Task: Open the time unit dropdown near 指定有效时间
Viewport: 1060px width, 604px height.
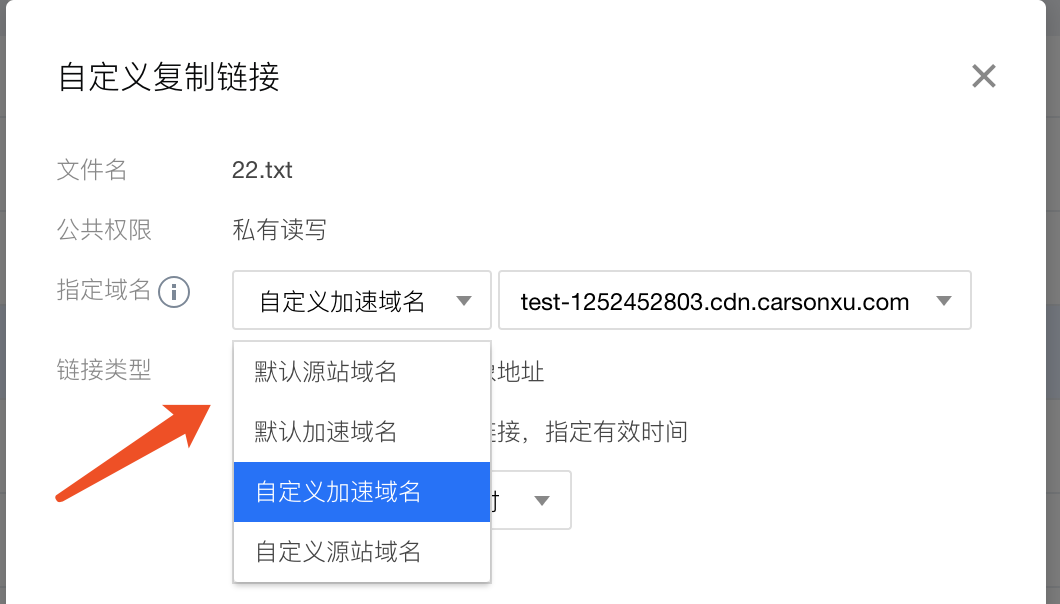Action: [525, 500]
